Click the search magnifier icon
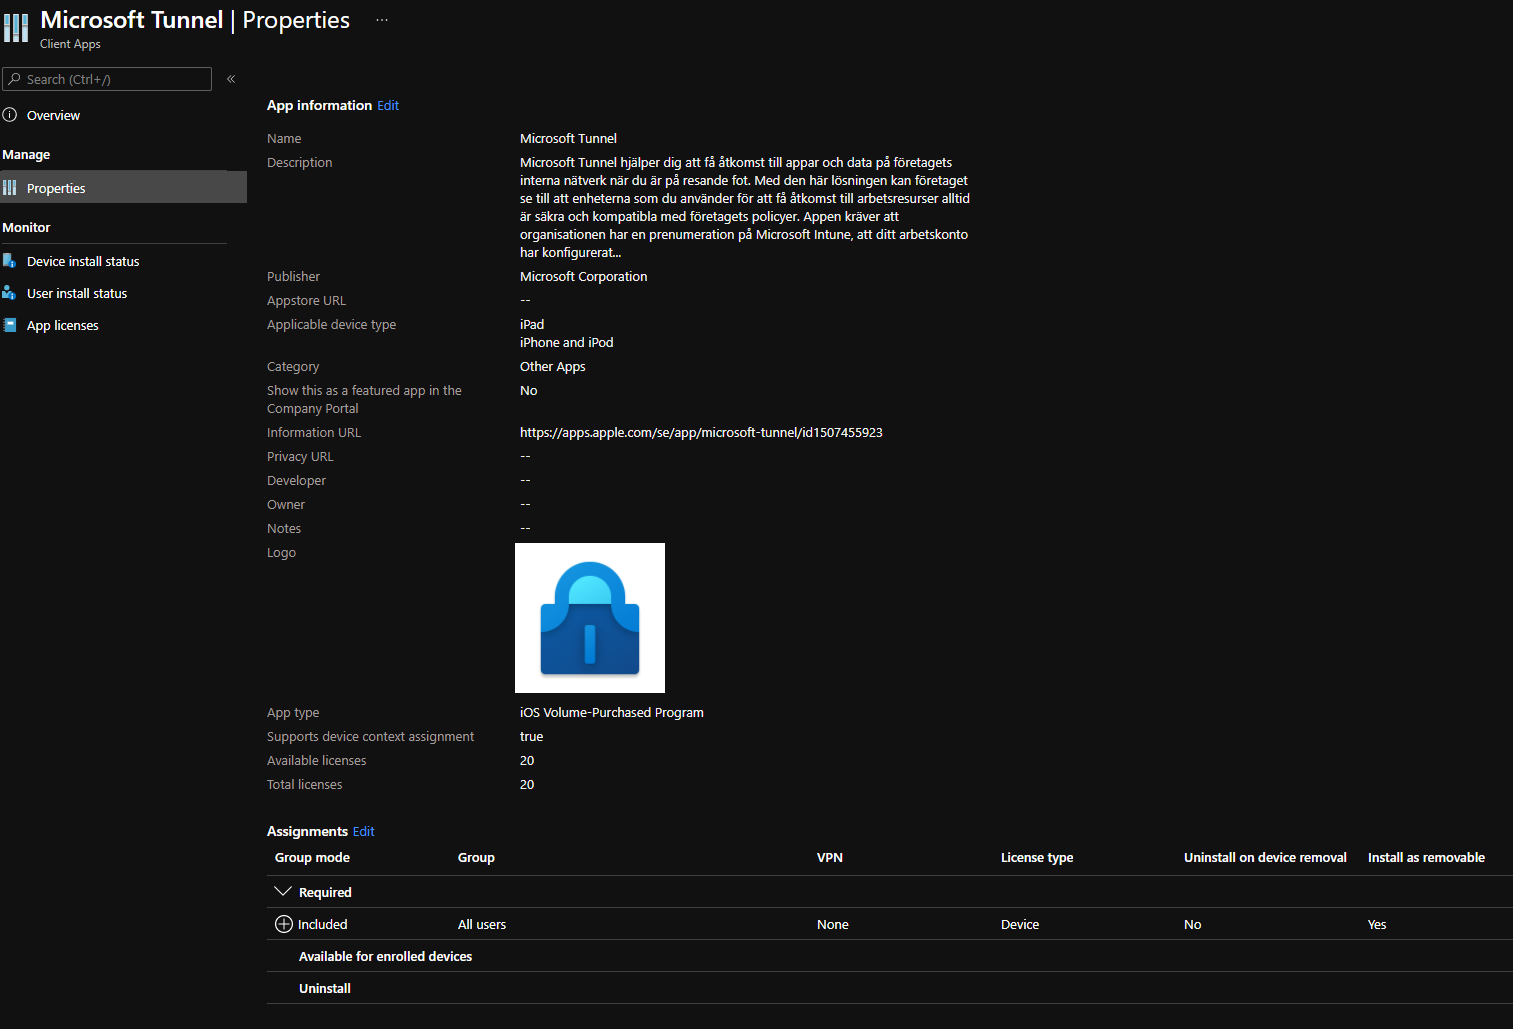Viewport: 1513px width, 1029px height. click(15, 79)
